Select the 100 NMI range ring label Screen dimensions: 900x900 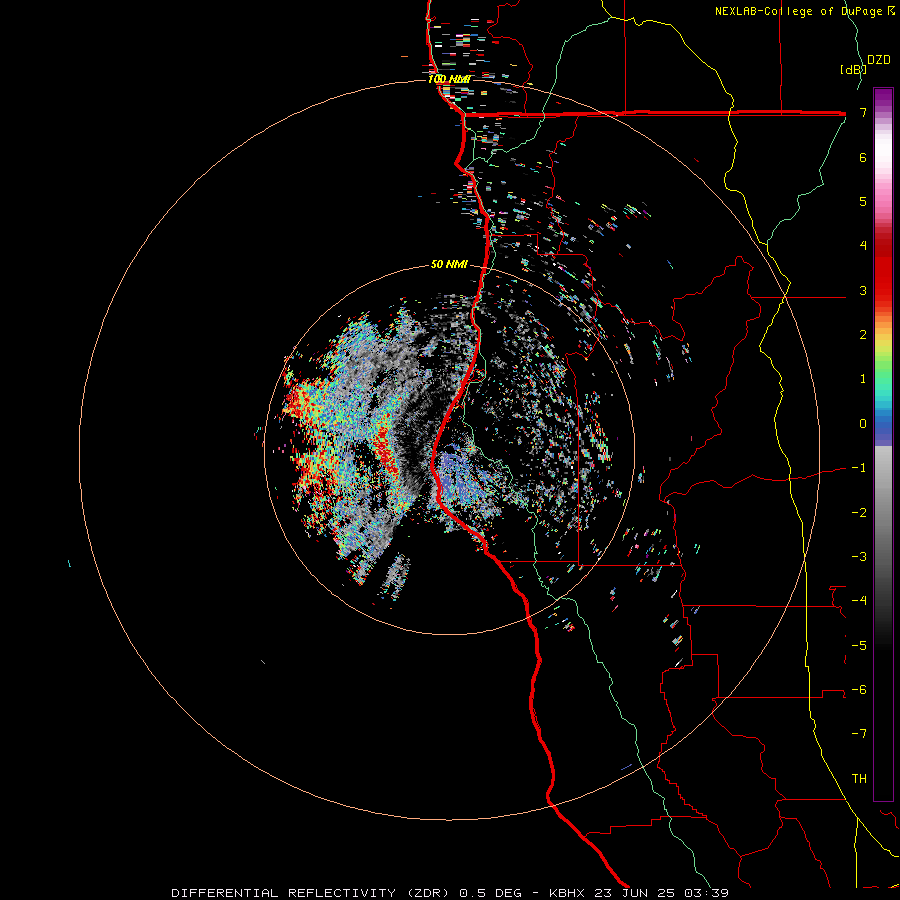click(449, 79)
